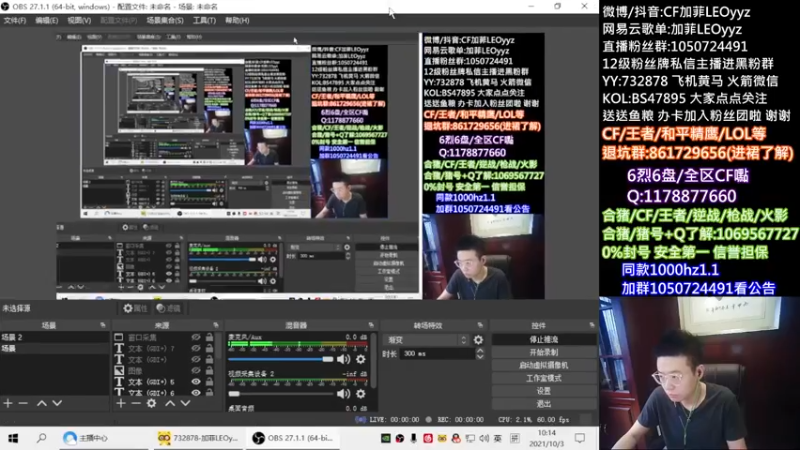Click the taskbar clock showing 10:14

pyautogui.click(x=546, y=438)
